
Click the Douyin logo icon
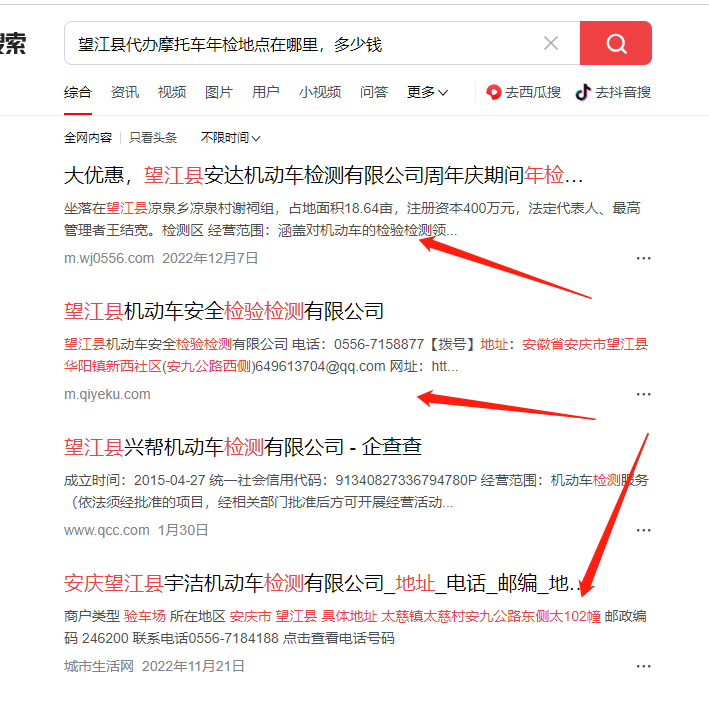(583, 92)
